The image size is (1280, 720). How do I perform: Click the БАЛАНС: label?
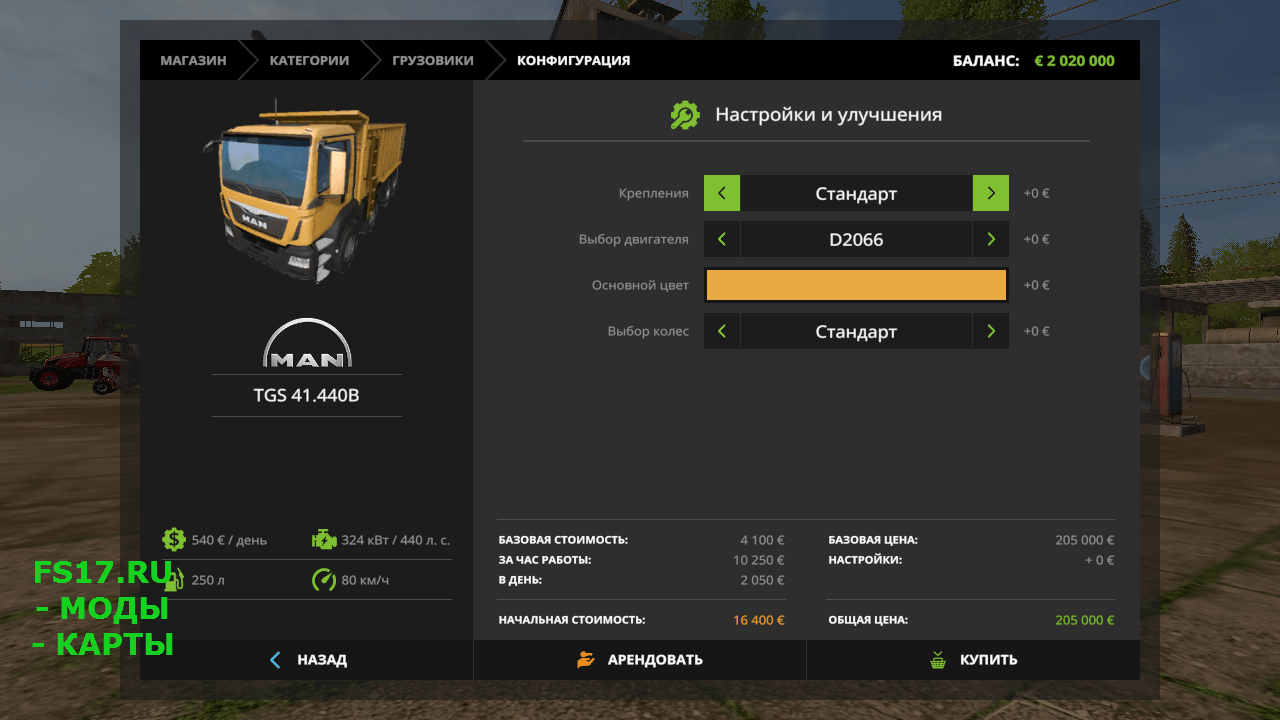pos(986,60)
